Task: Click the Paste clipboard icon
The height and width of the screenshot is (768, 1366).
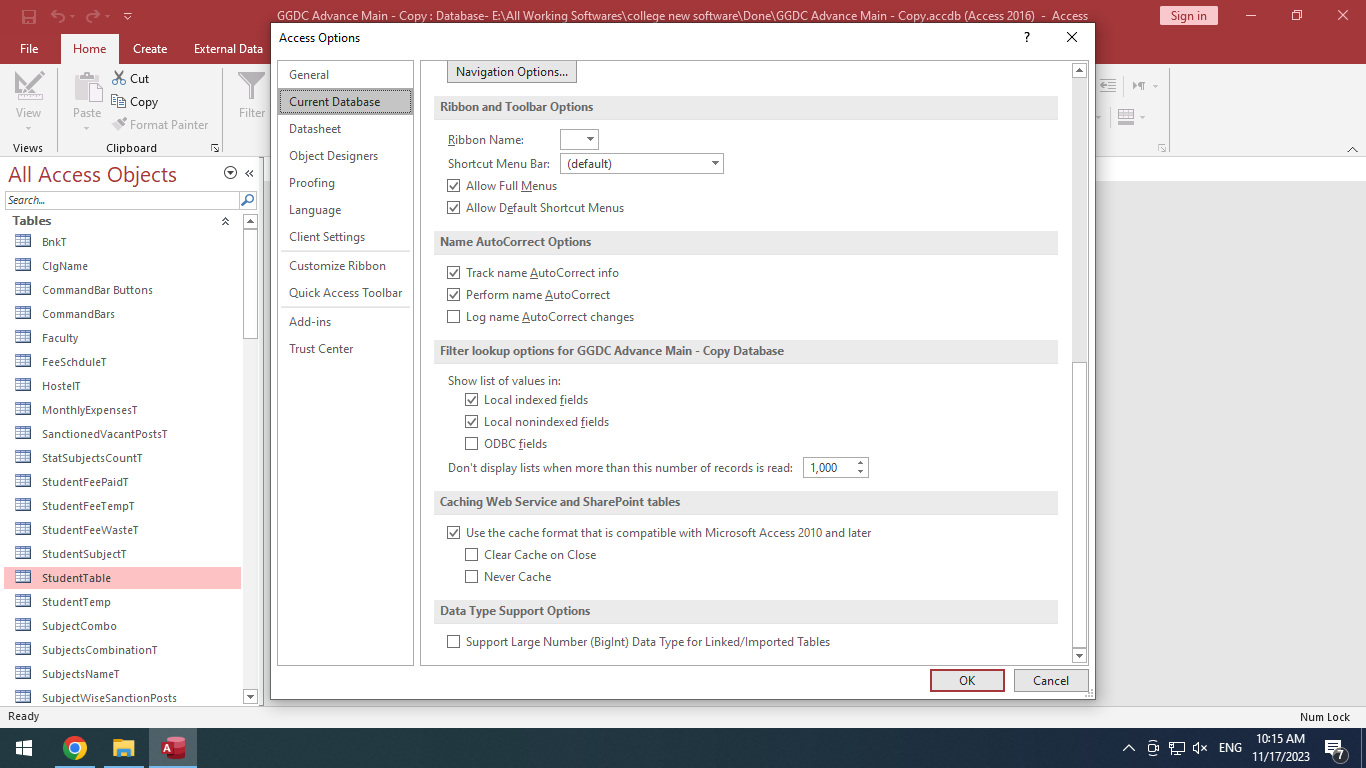Action: coord(87,86)
